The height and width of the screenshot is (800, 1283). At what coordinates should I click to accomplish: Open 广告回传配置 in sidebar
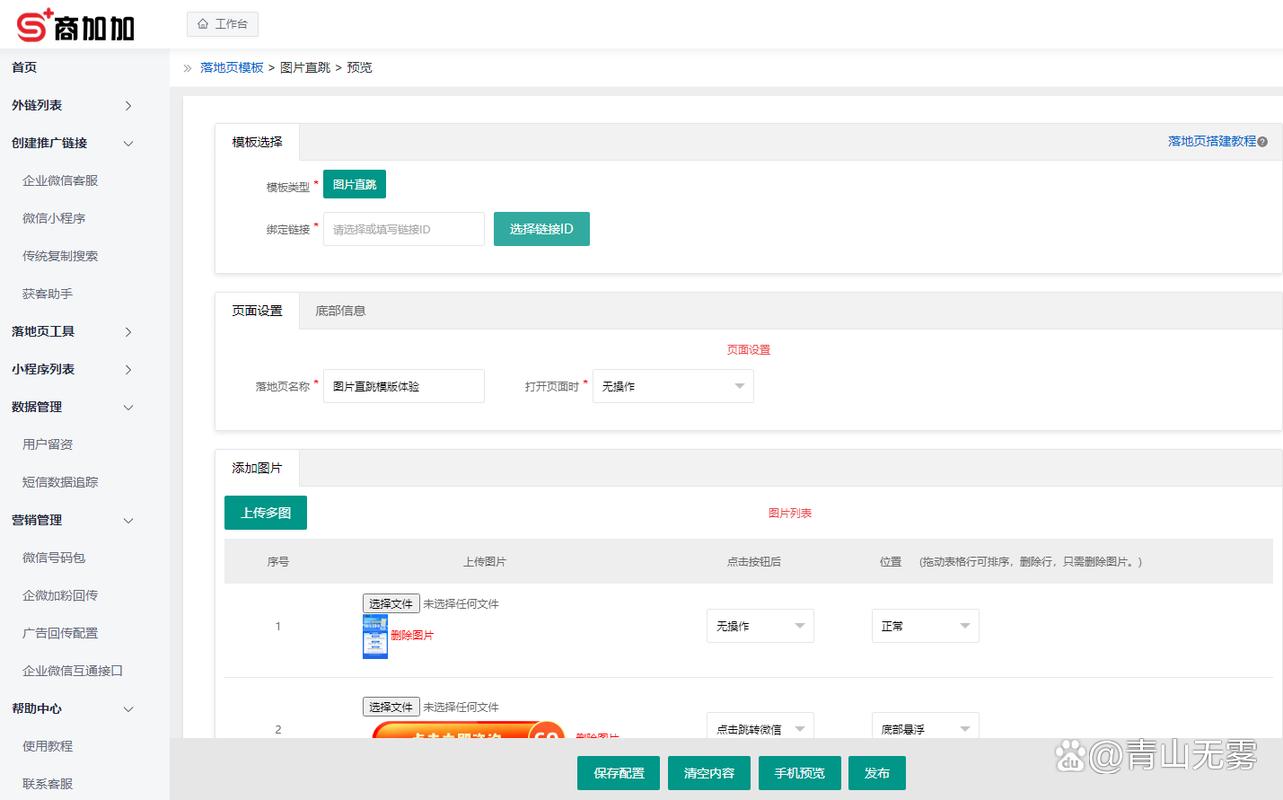pos(60,633)
